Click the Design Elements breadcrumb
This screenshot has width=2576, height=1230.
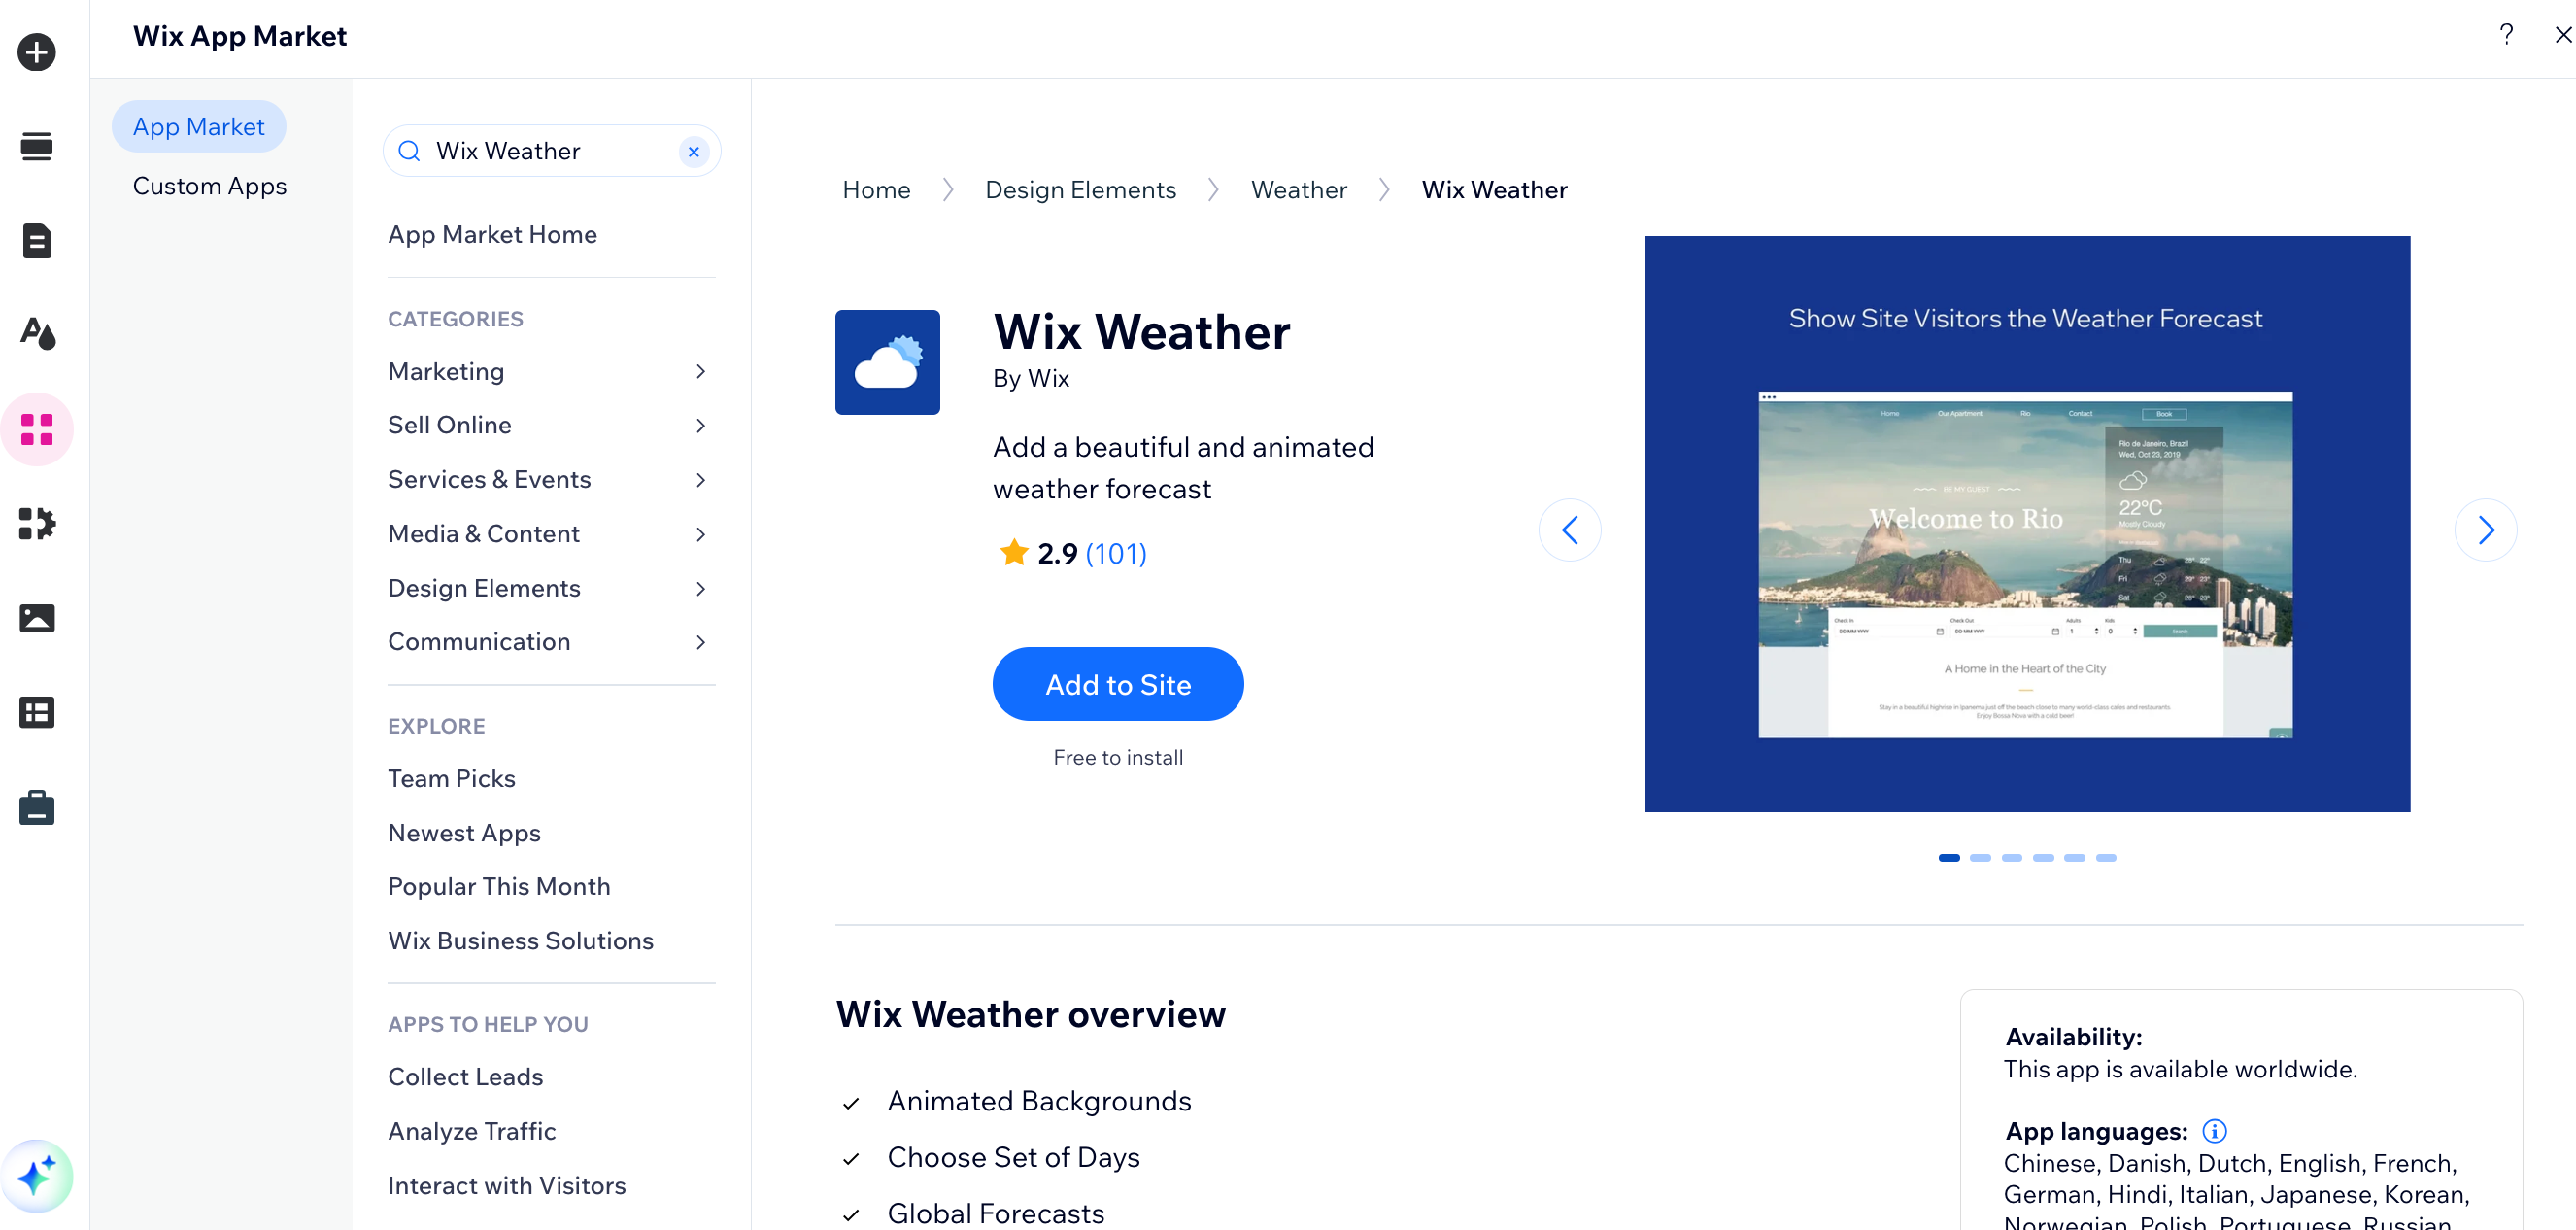1079,188
